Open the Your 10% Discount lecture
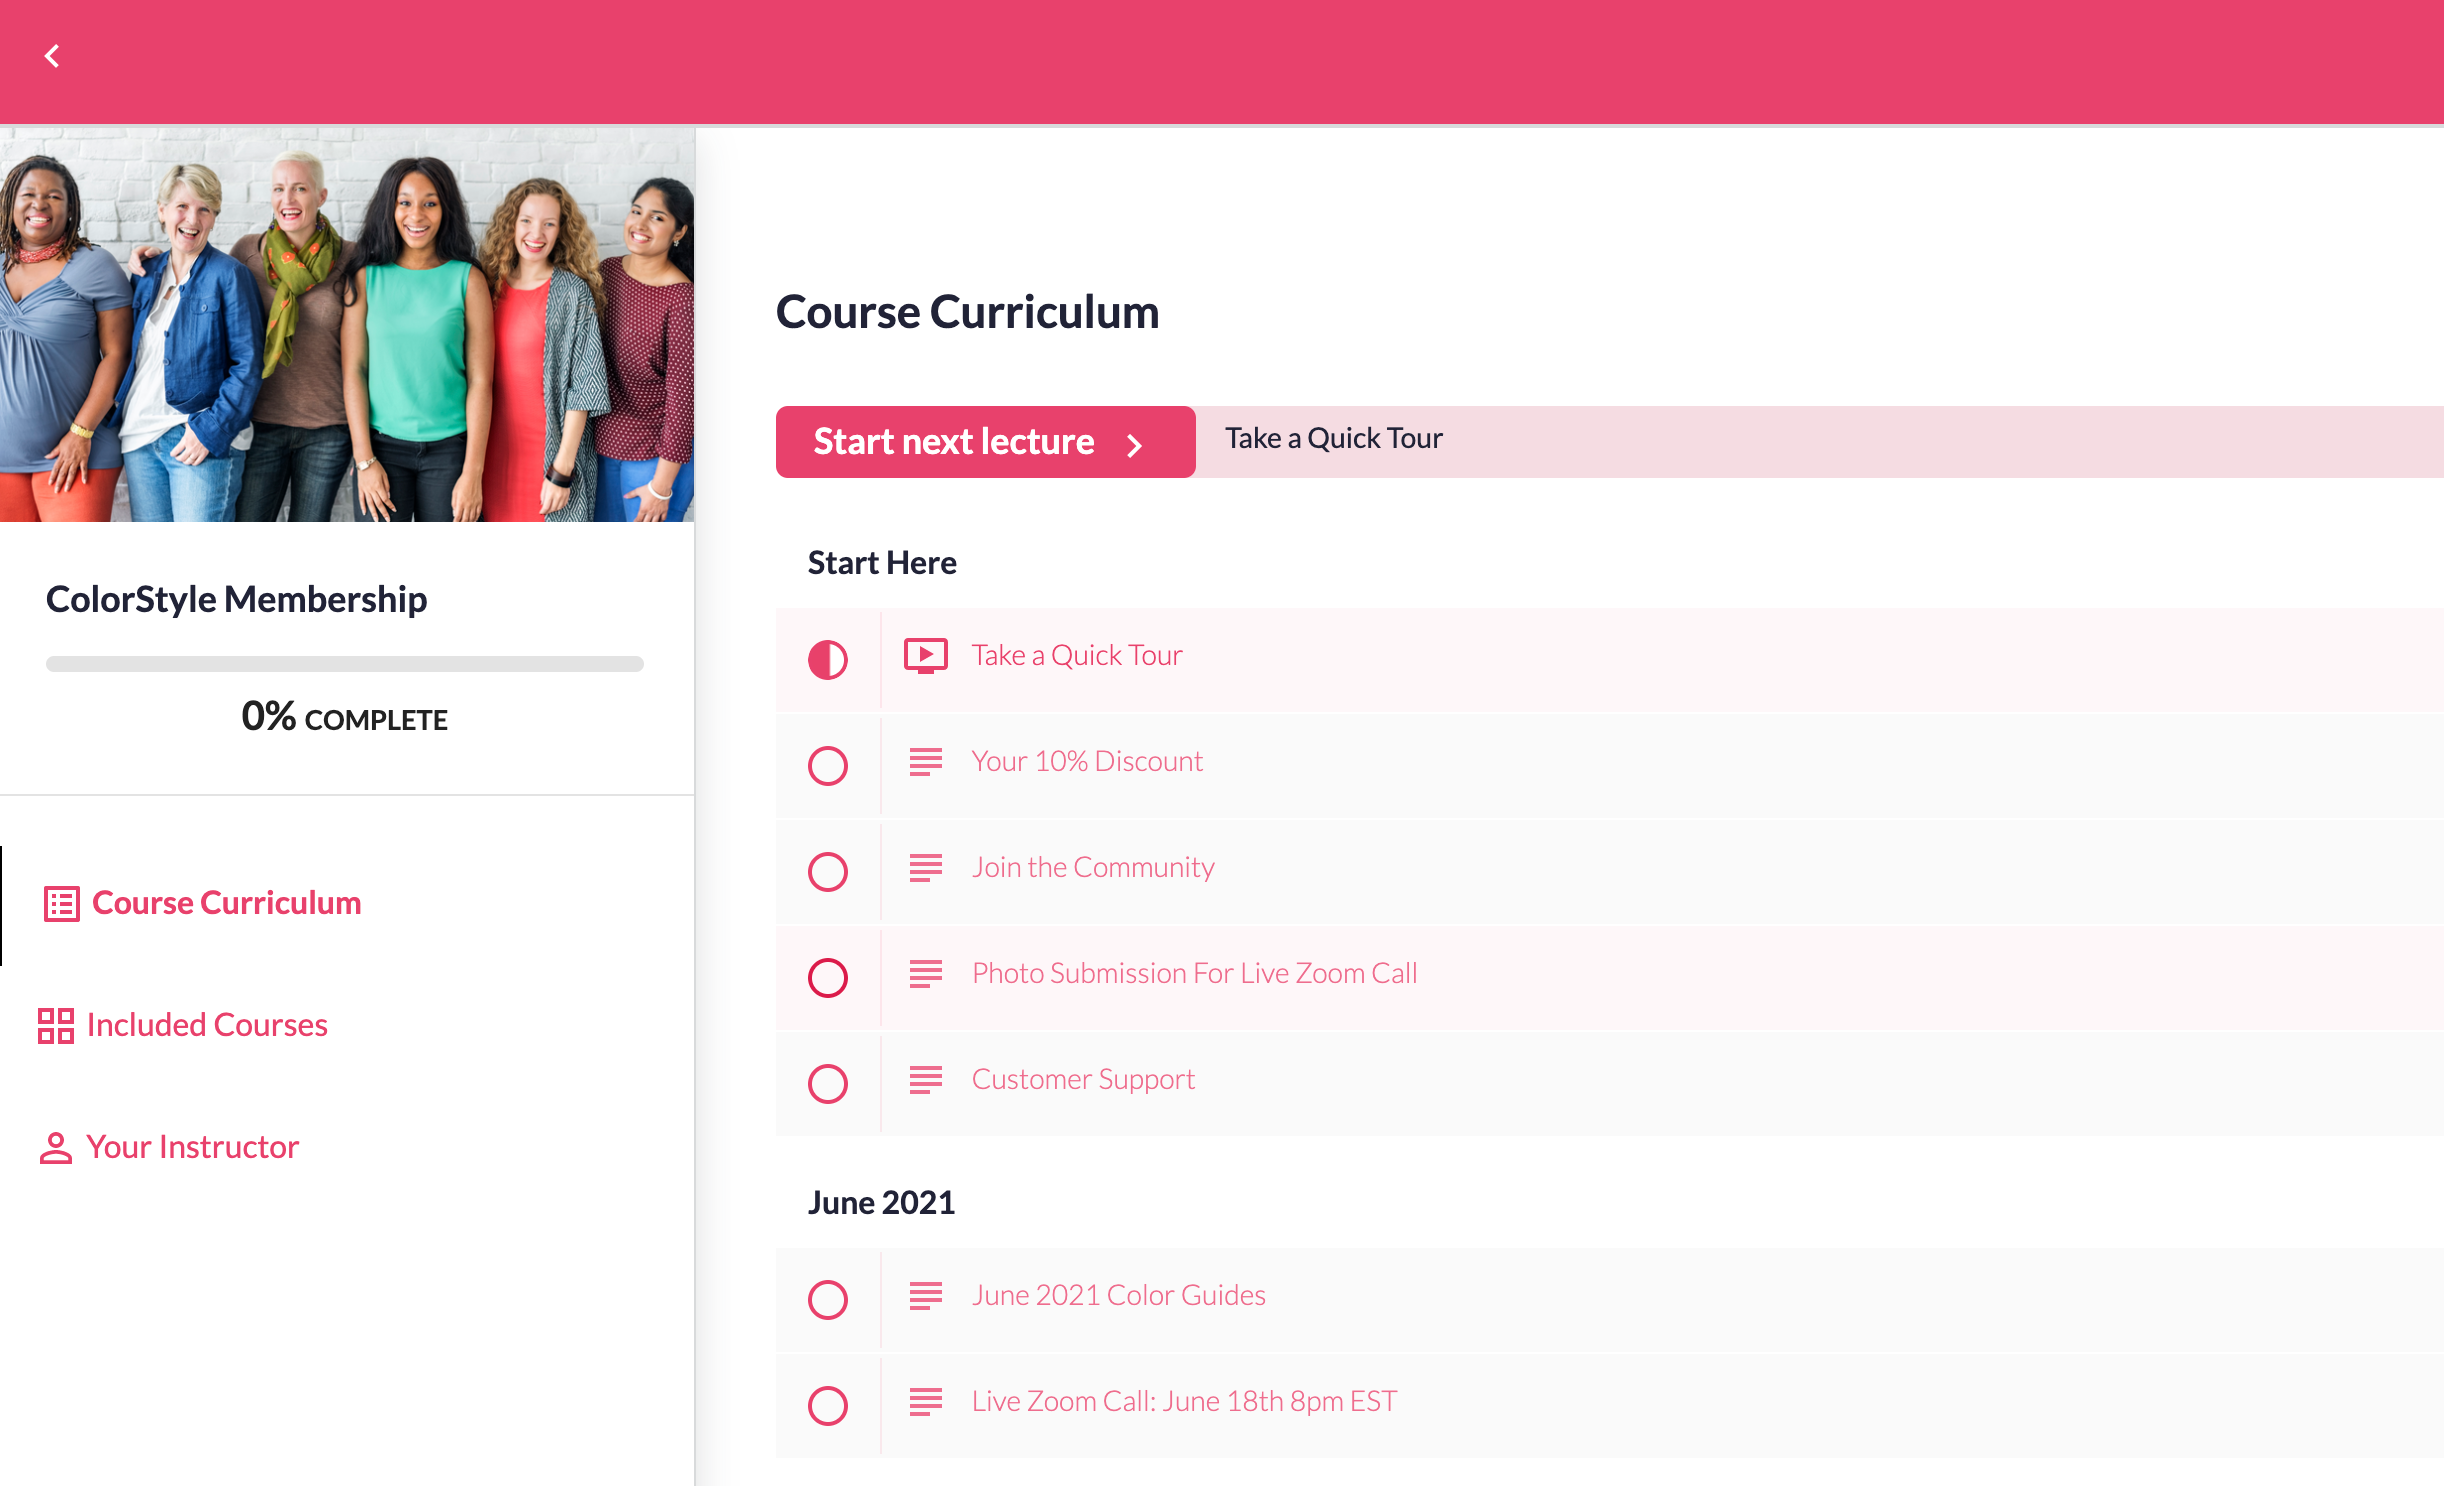The image size is (2444, 1486). point(1087,761)
